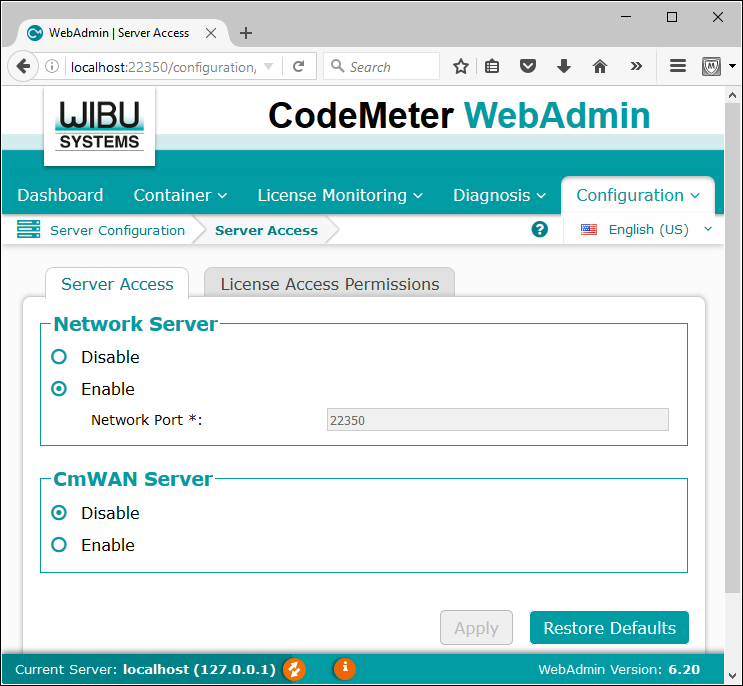Click the Server Access breadcrumb item
743x686 pixels.
click(x=266, y=230)
